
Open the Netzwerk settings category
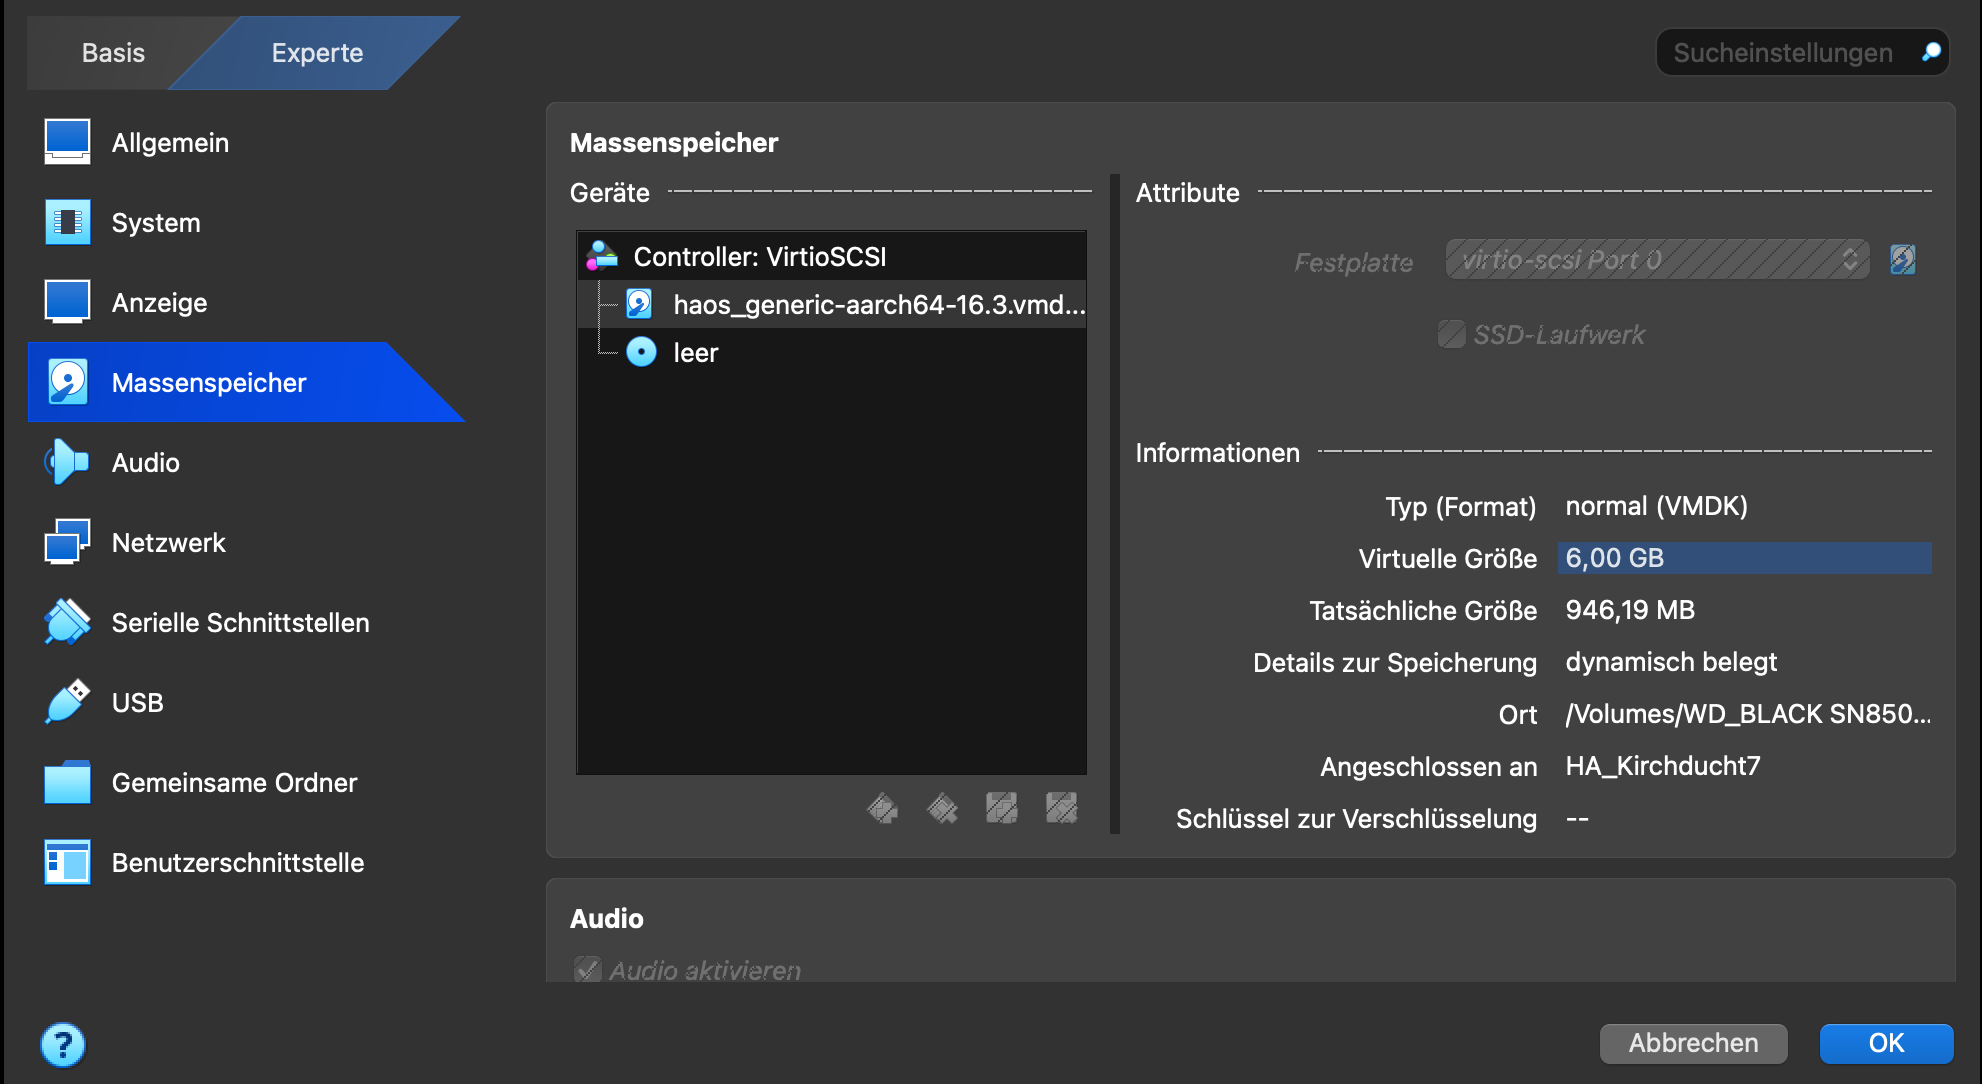(168, 543)
